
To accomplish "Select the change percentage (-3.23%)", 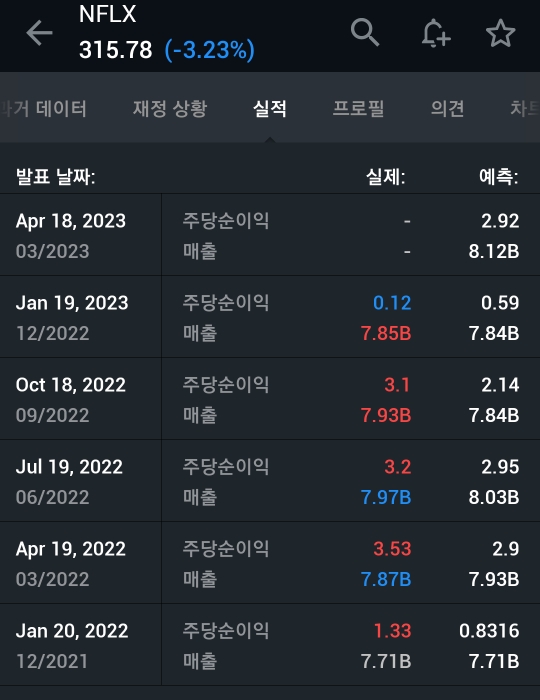I will [210, 50].
